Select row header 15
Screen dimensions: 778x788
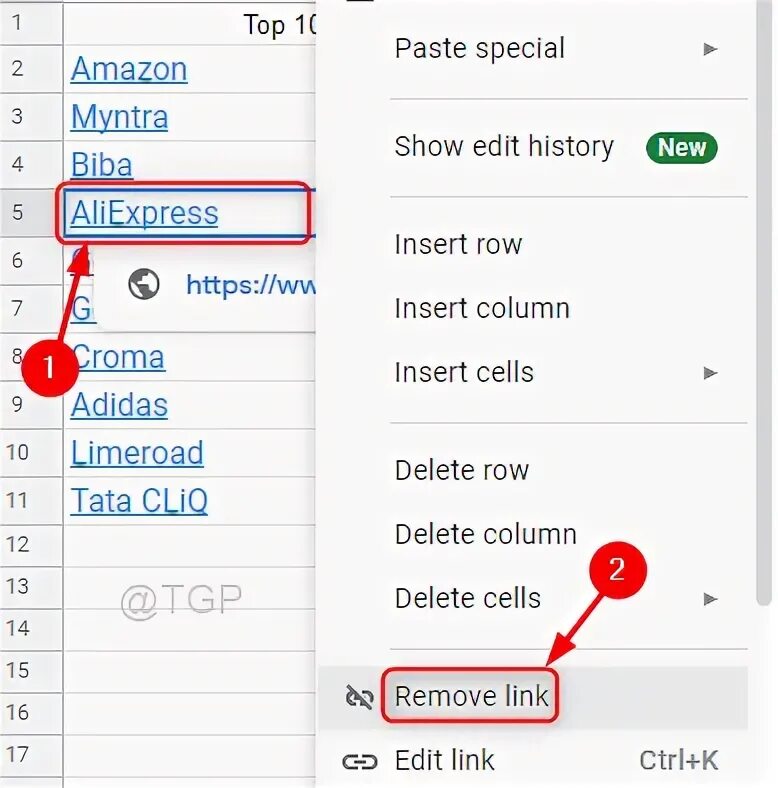click(31, 672)
